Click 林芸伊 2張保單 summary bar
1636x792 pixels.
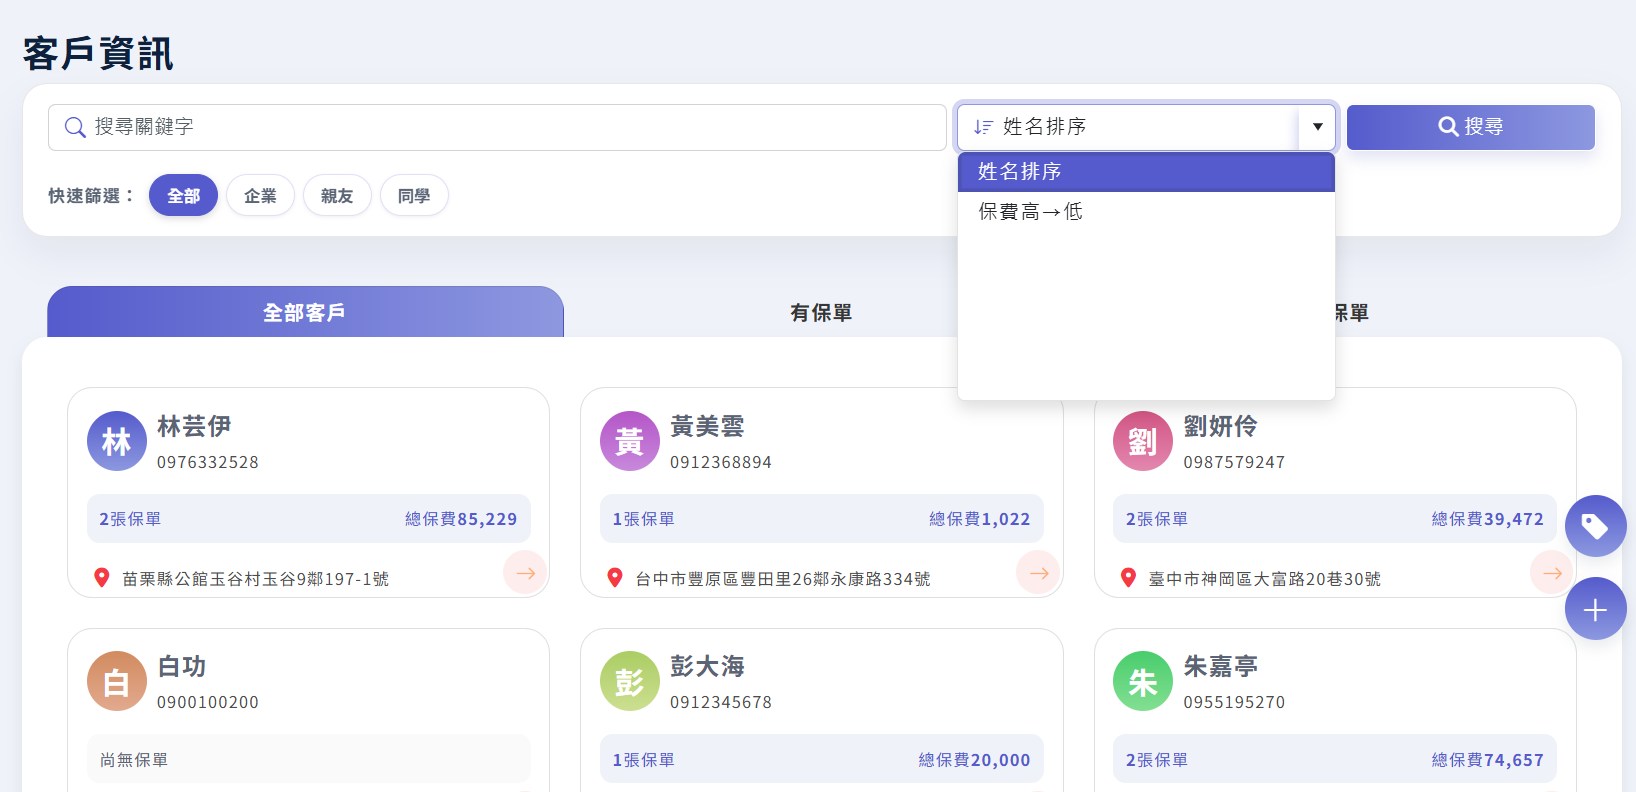[308, 519]
